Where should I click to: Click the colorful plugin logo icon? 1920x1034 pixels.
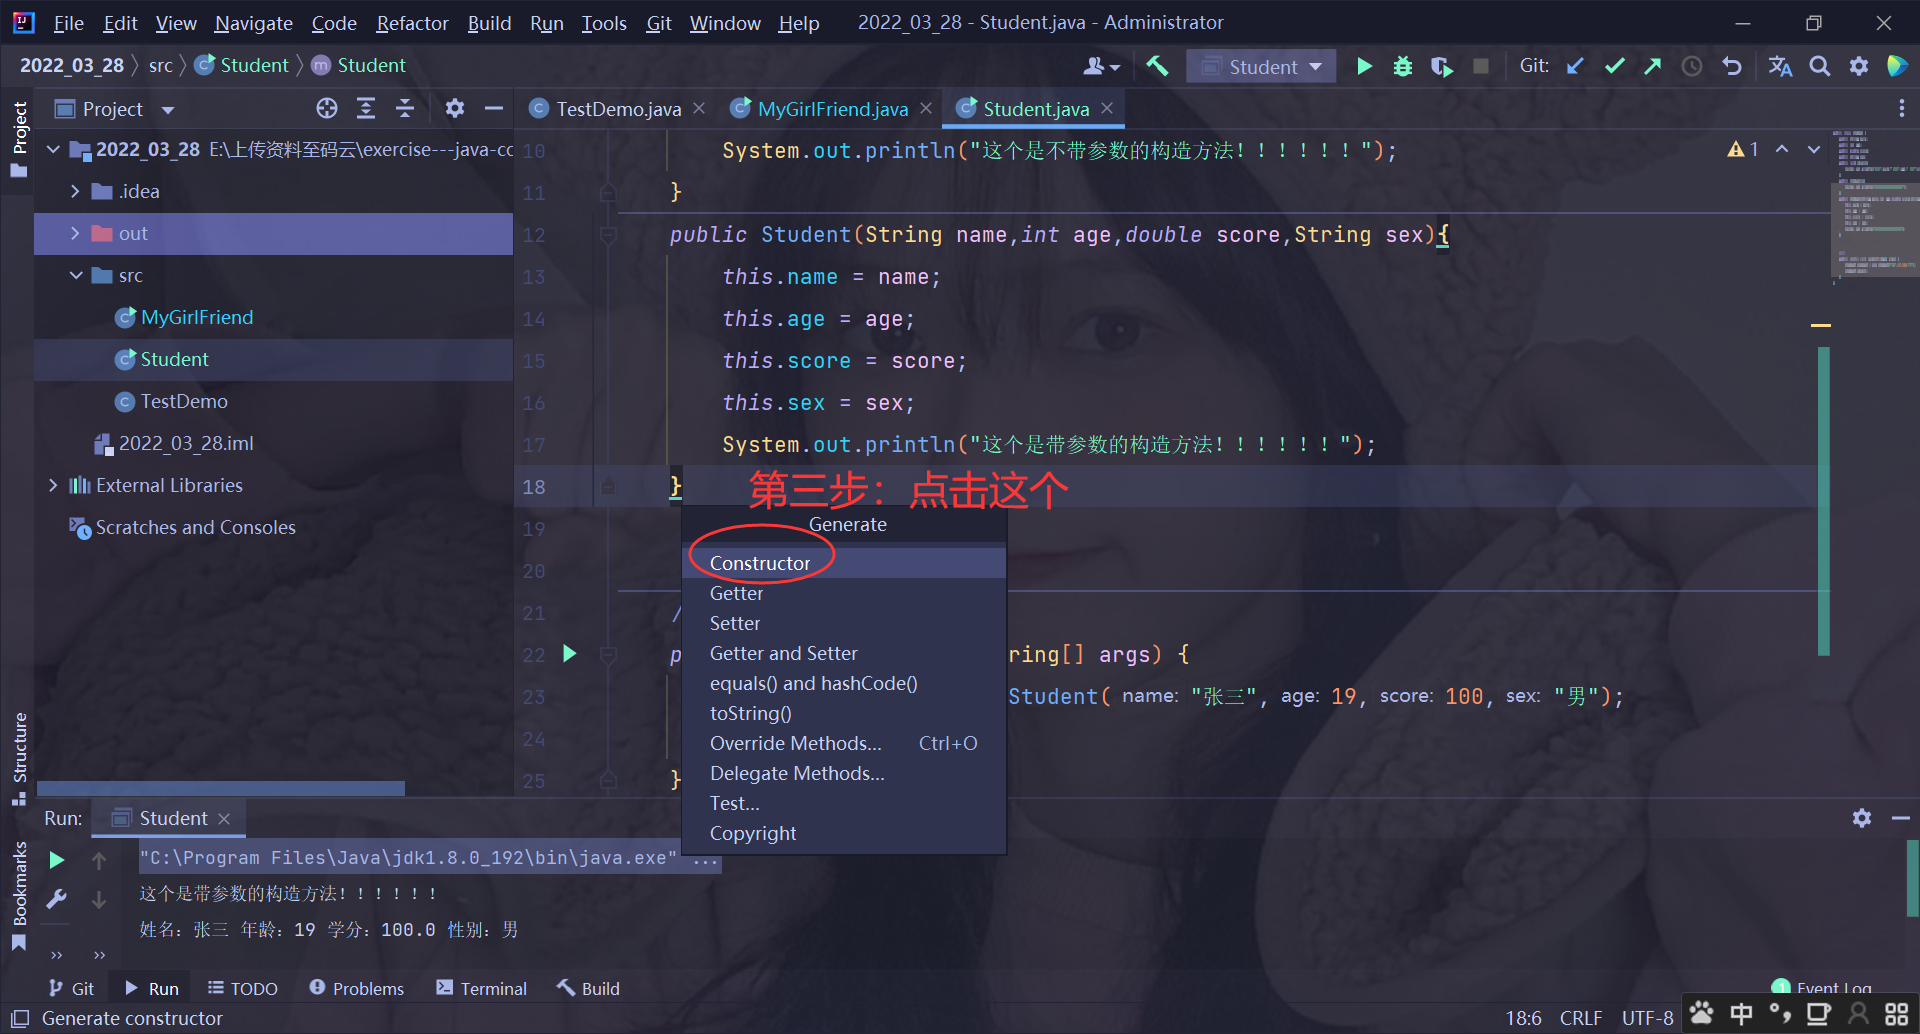pyautogui.click(x=1897, y=67)
